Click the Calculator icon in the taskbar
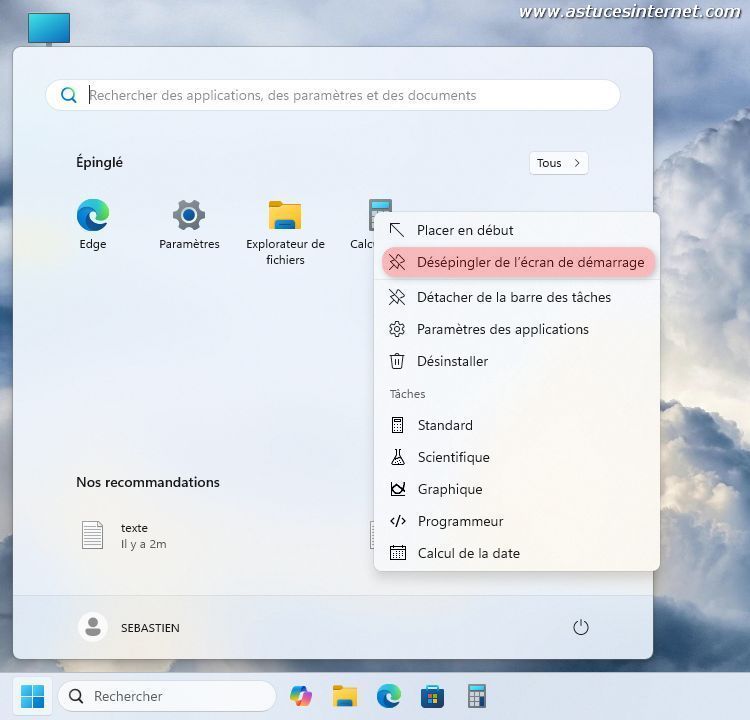This screenshot has width=750, height=720. coord(476,696)
